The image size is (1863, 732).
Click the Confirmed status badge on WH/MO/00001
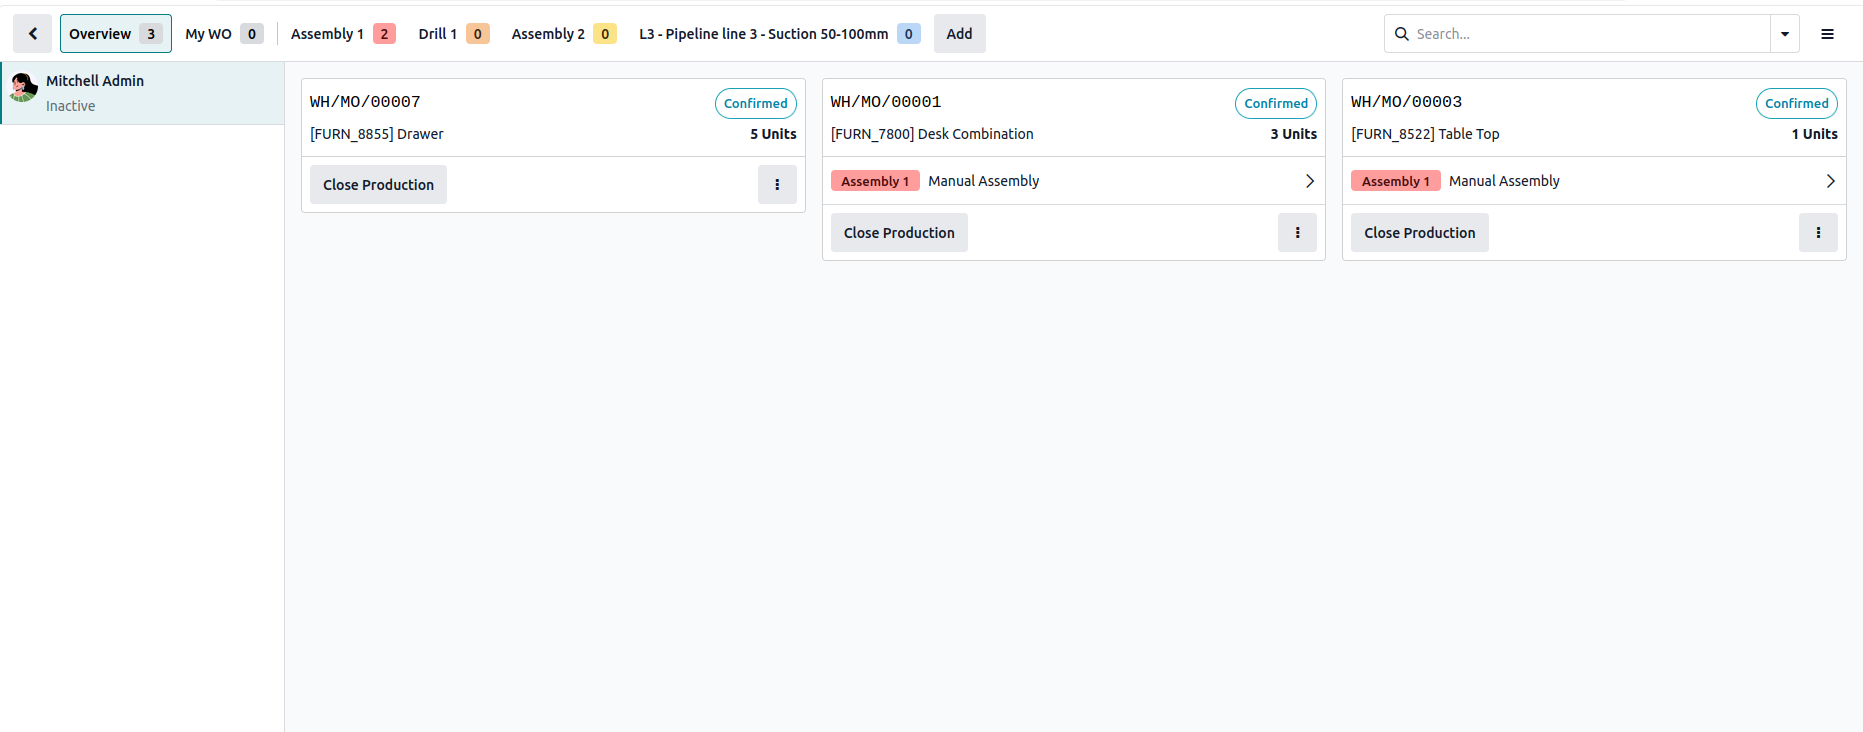point(1276,103)
